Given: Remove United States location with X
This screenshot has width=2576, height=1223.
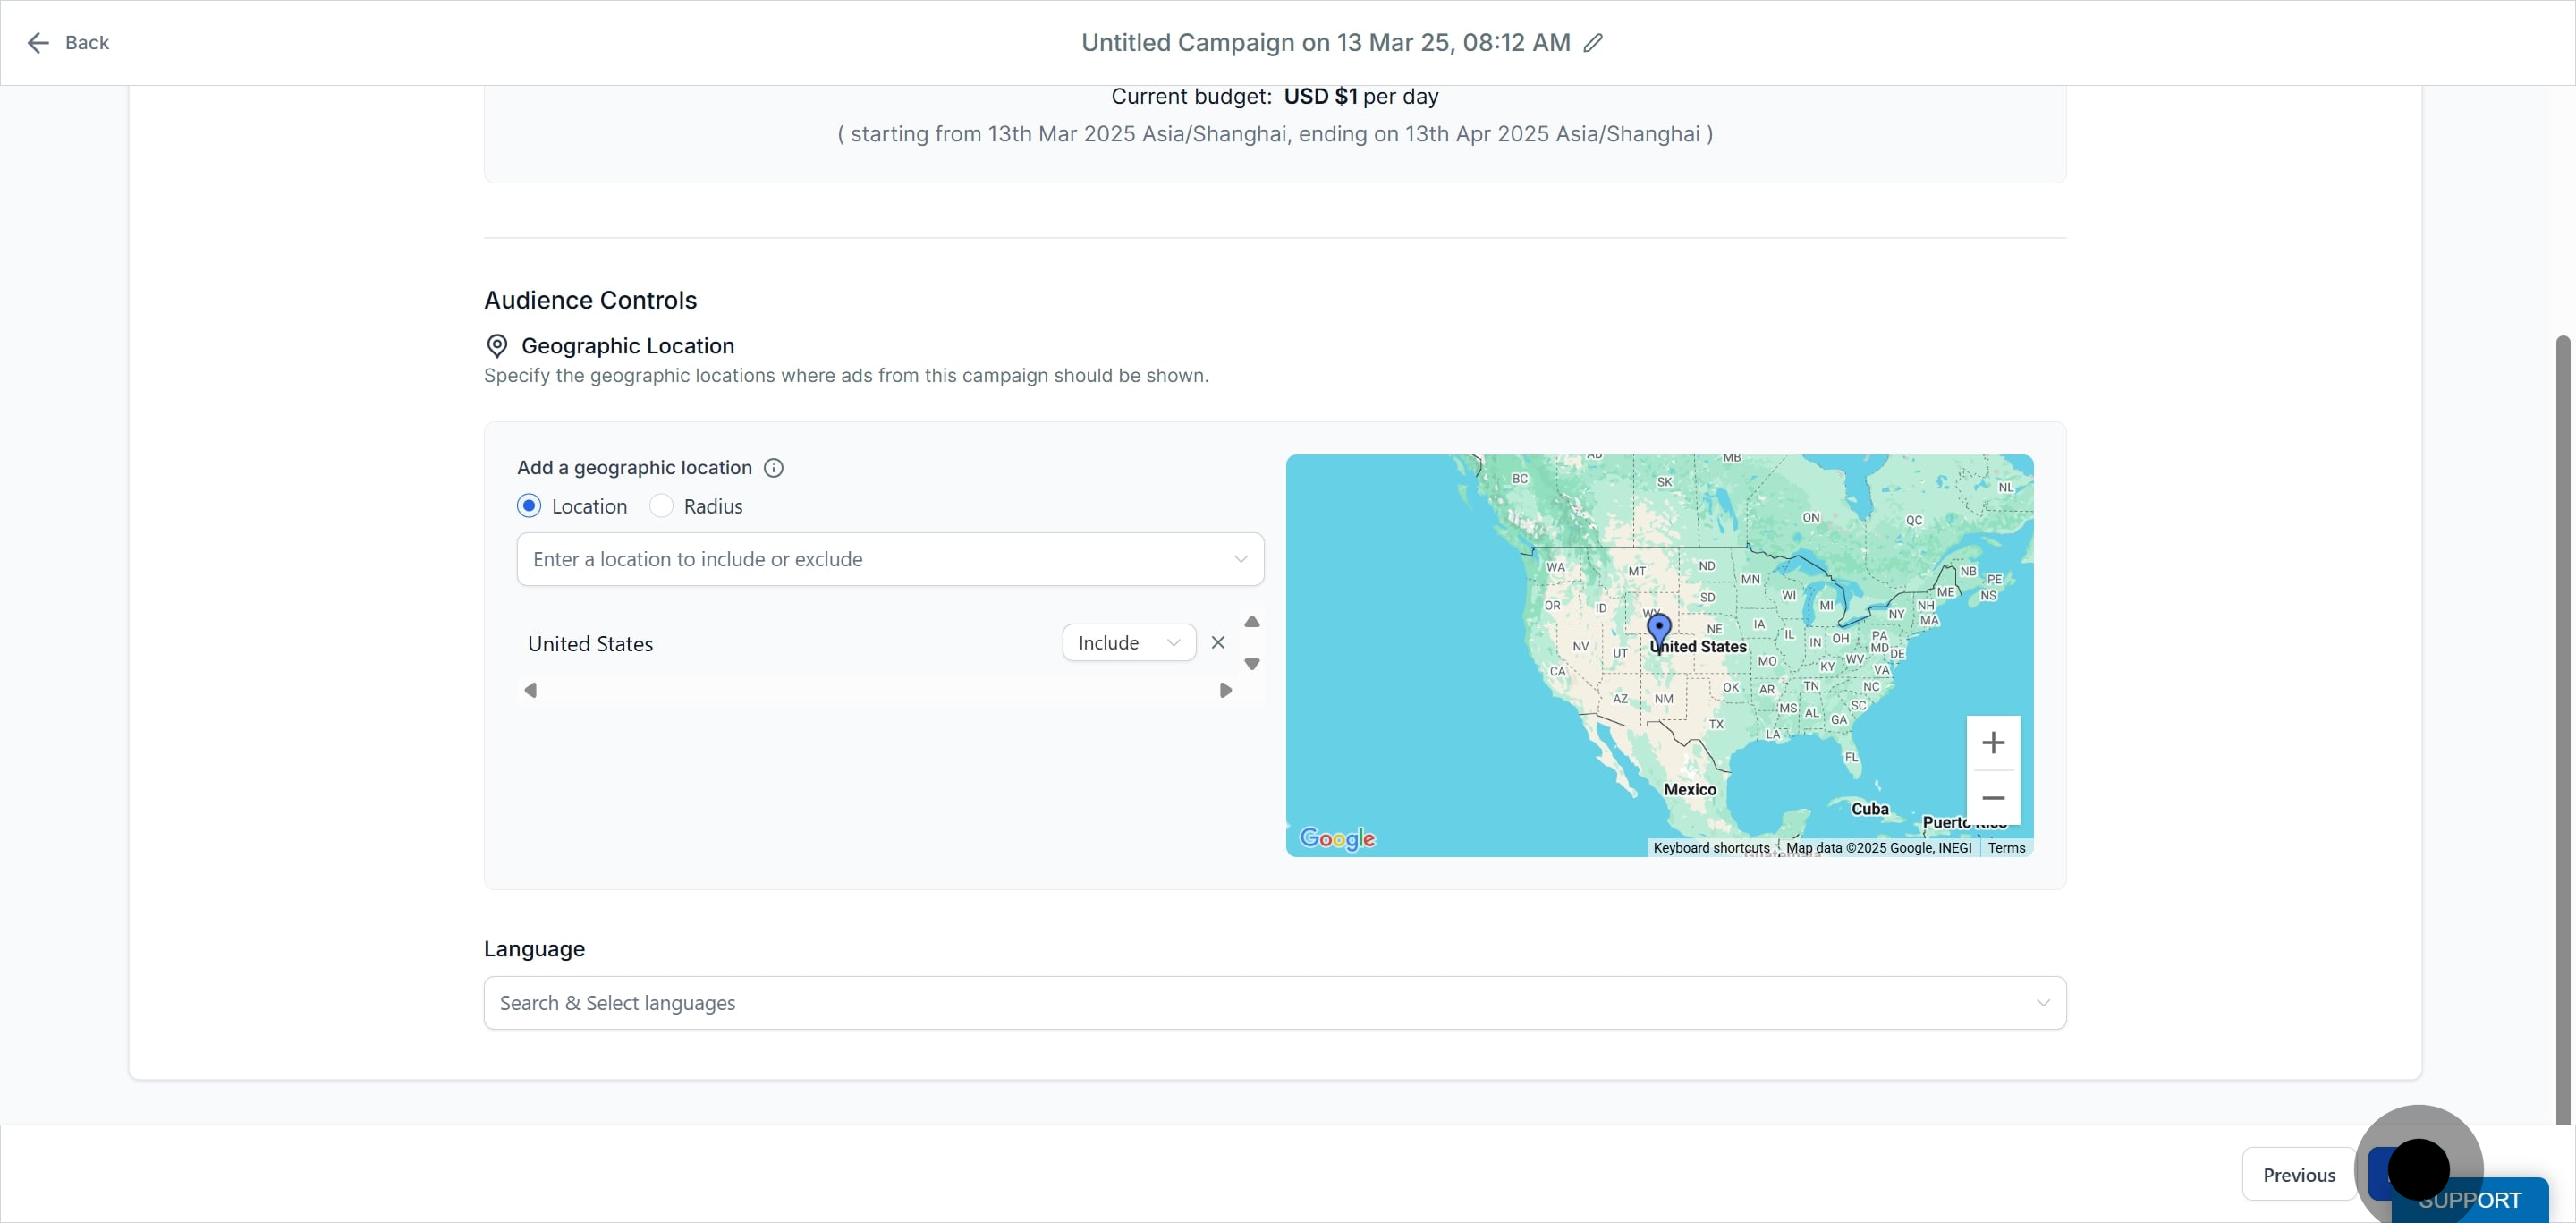Looking at the screenshot, I should 1218,643.
